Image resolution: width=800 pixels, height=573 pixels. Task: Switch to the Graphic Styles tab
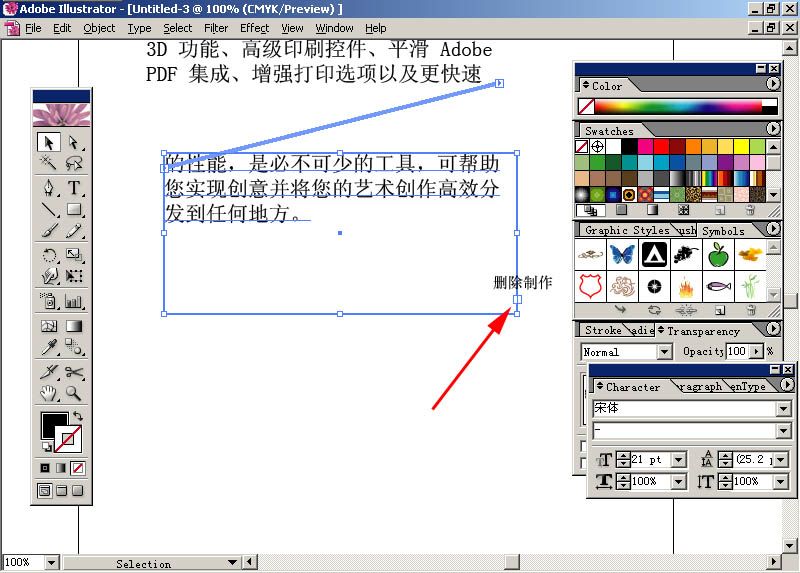click(x=627, y=231)
